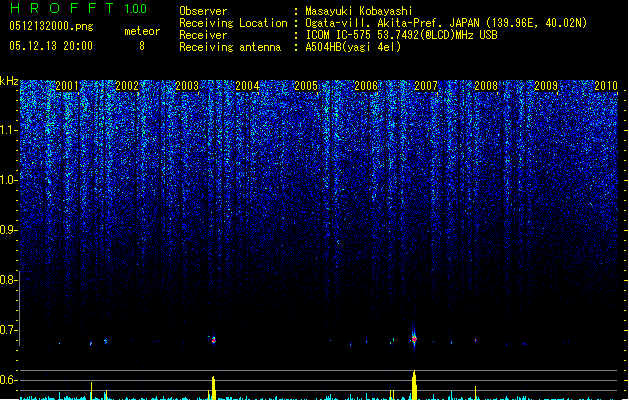Click the HROFFT 1.0.0 title text

[79, 8]
